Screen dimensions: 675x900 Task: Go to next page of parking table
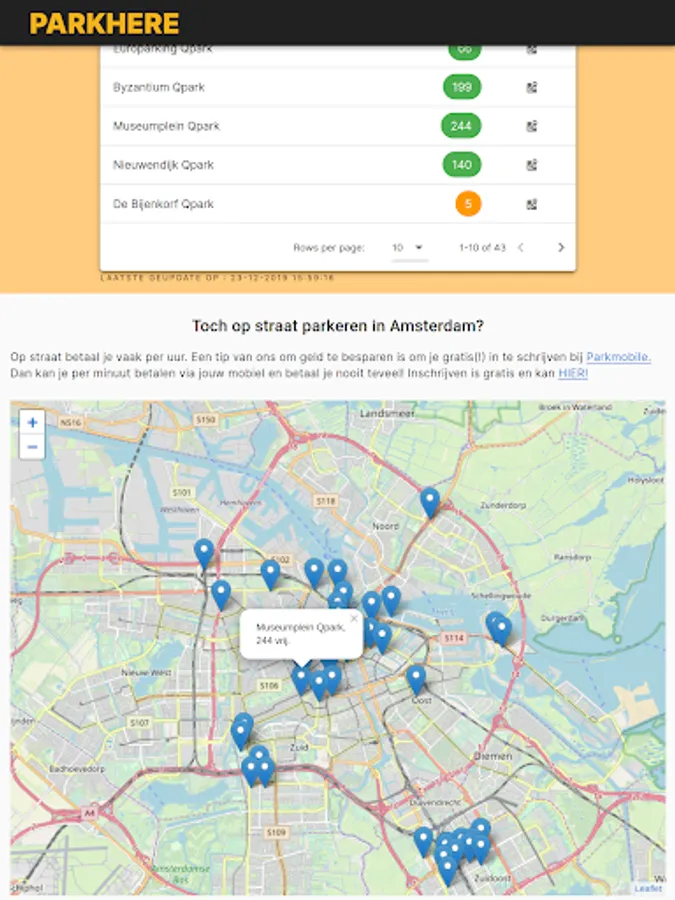tap(561, 247)
